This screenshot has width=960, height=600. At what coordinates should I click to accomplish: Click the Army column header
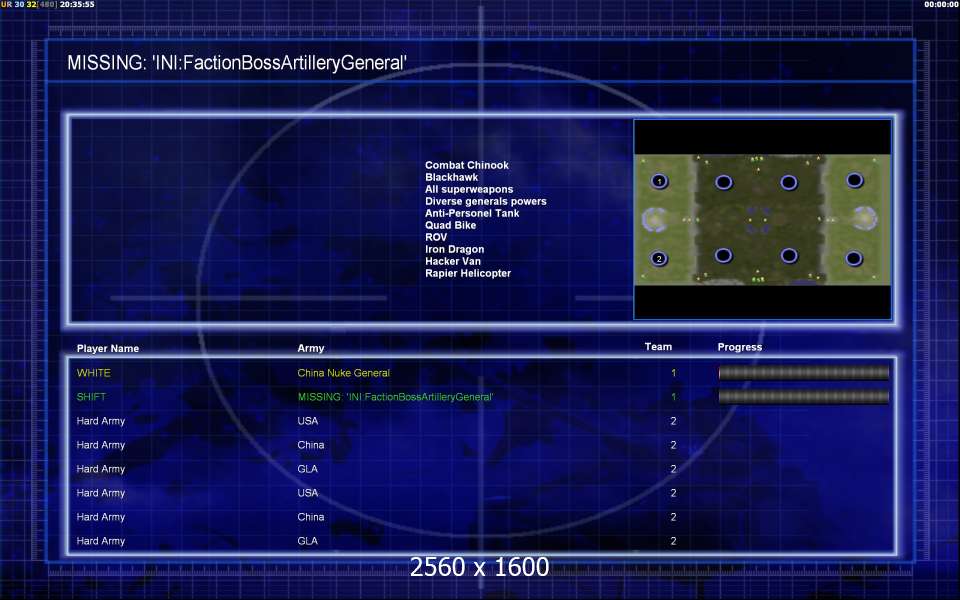pos(311,348)
